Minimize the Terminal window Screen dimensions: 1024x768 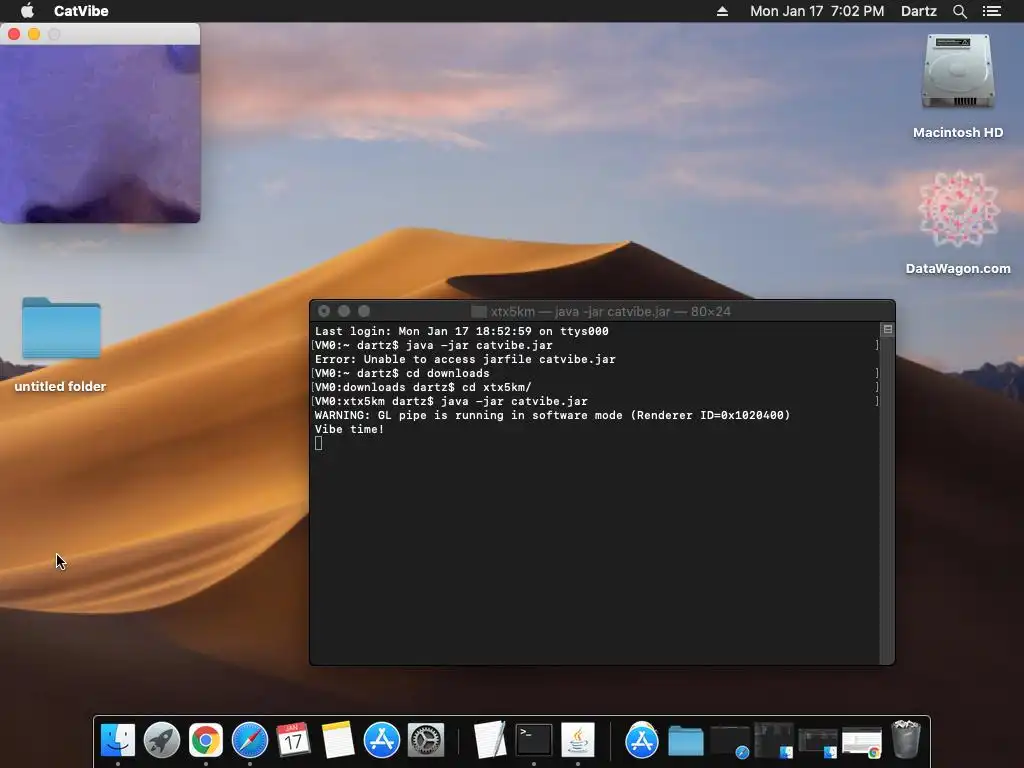(x=344, y=312)
